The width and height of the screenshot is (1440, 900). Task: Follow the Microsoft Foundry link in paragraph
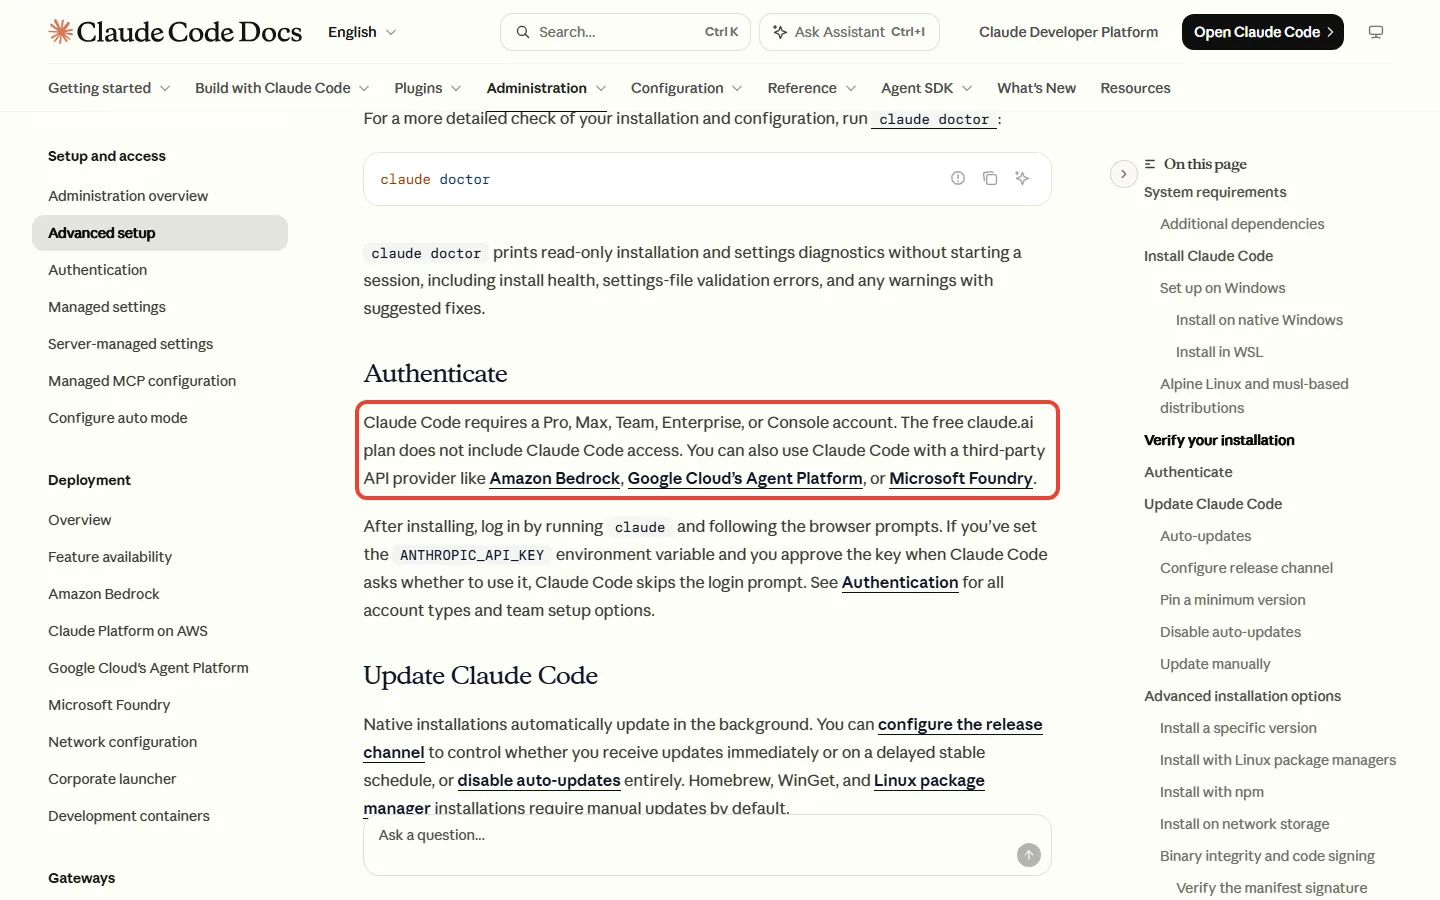pos(961,478)
